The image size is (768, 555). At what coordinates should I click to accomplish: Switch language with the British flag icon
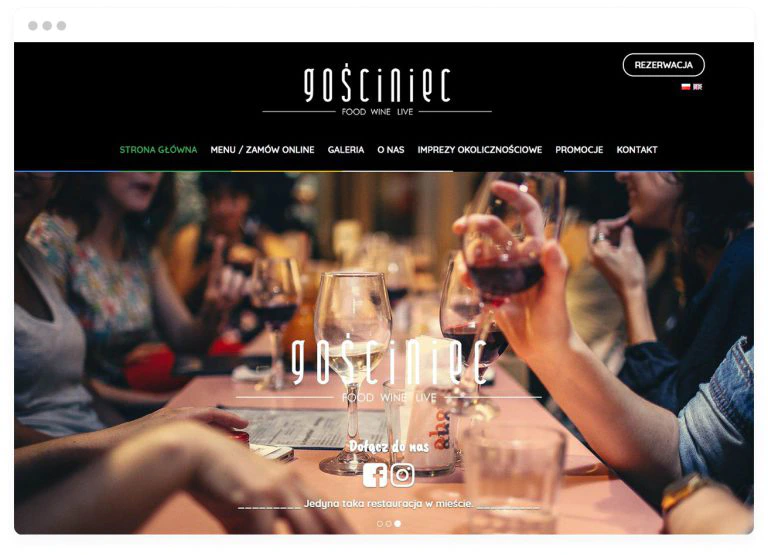click(x=697, y=87)
